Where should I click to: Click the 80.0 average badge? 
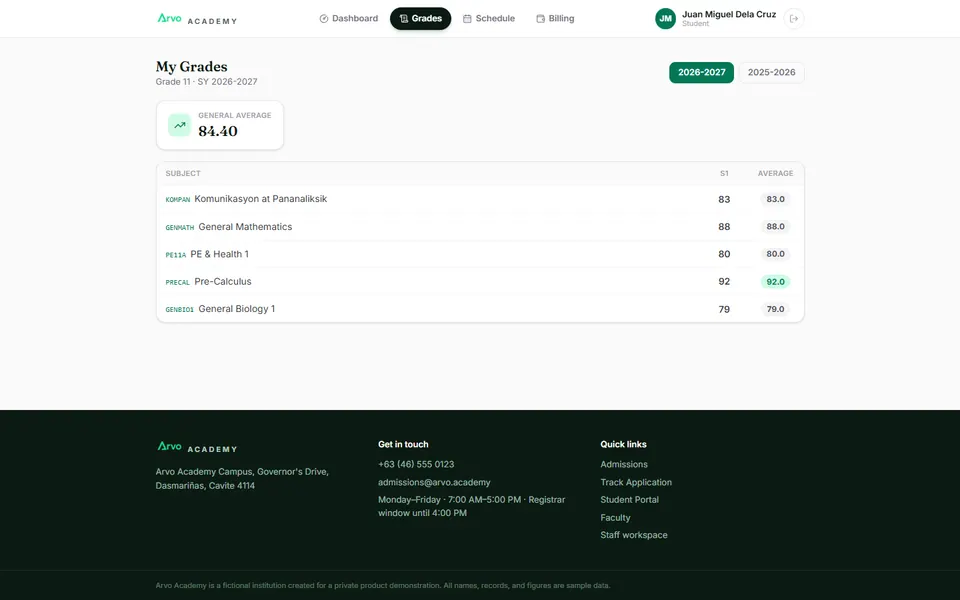click(x=775, y=254)
